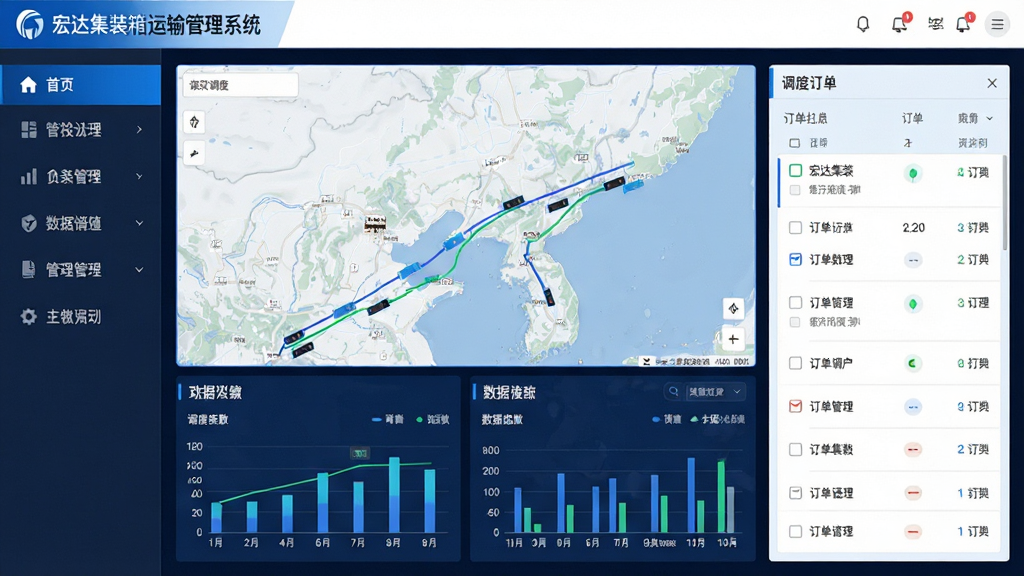Expand the chevron beside the shield sidebar item
Image resolution: width=1024 pixels, height=576 pixels.
click(x=139, y=223)
